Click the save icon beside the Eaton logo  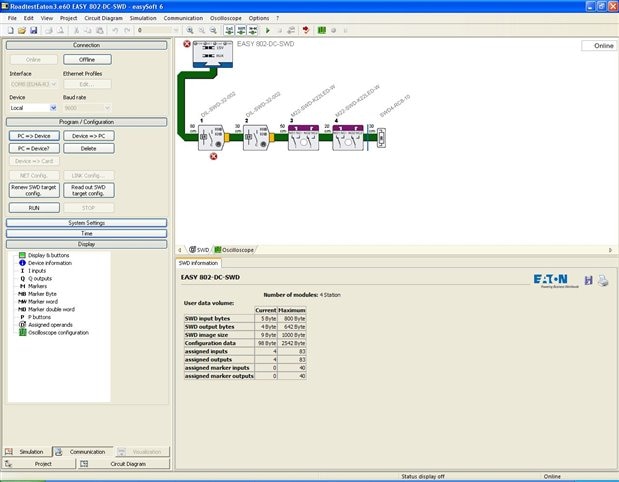pos(588,281)
